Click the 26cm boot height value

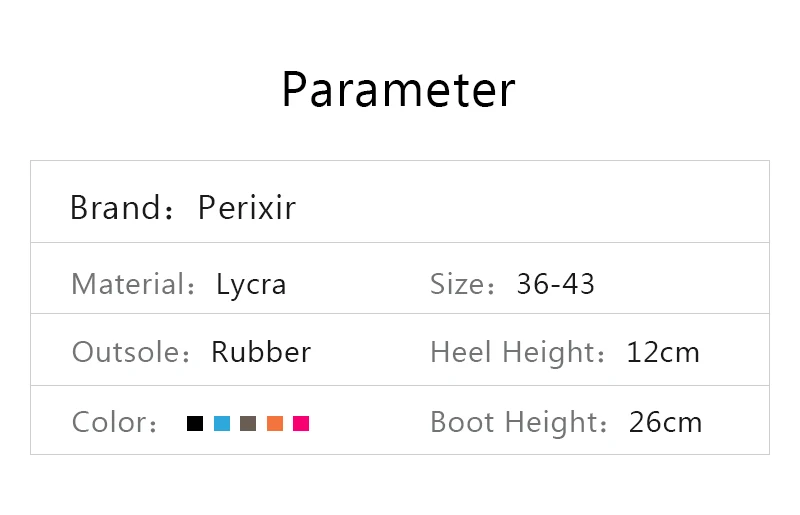[x=665, y=422]
